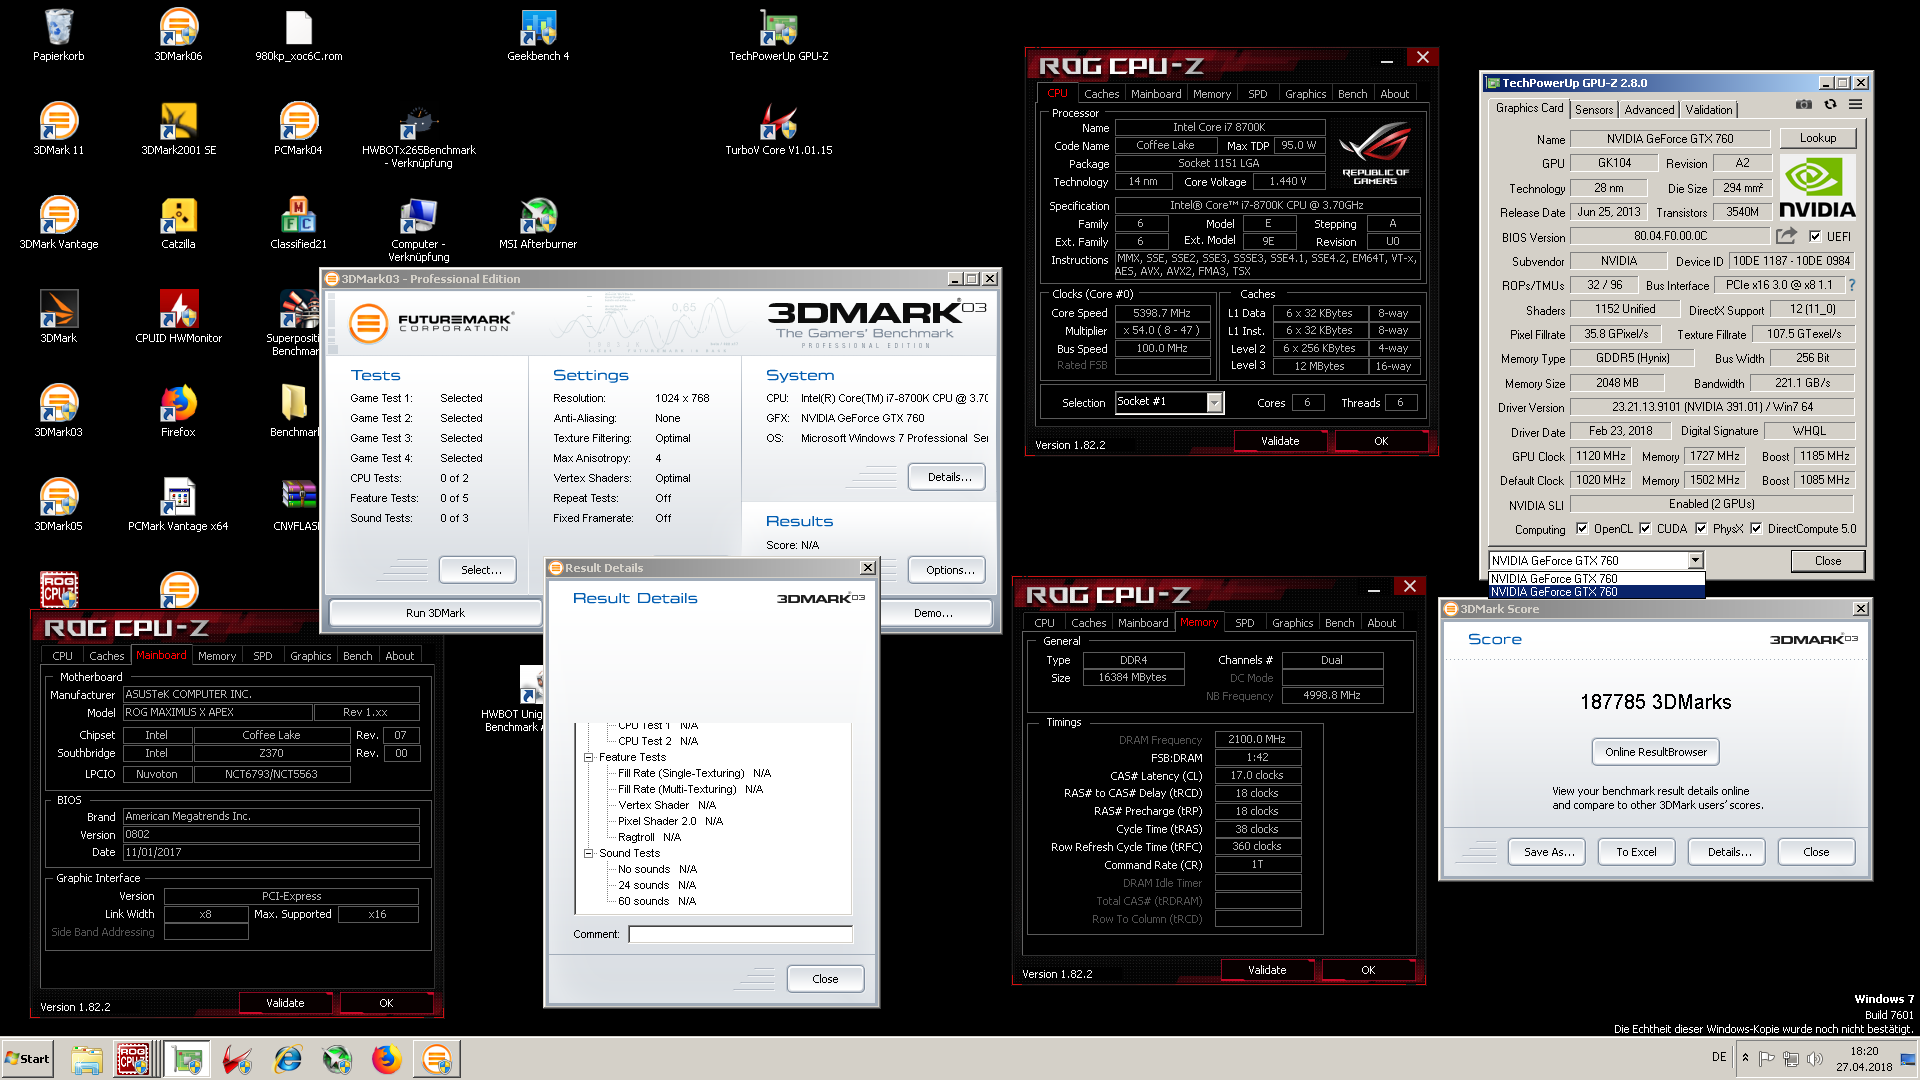Select the HWBOTx265Benchmark shortcut icon
Screen dimensions: 1920x1080
tap(418, 135)
